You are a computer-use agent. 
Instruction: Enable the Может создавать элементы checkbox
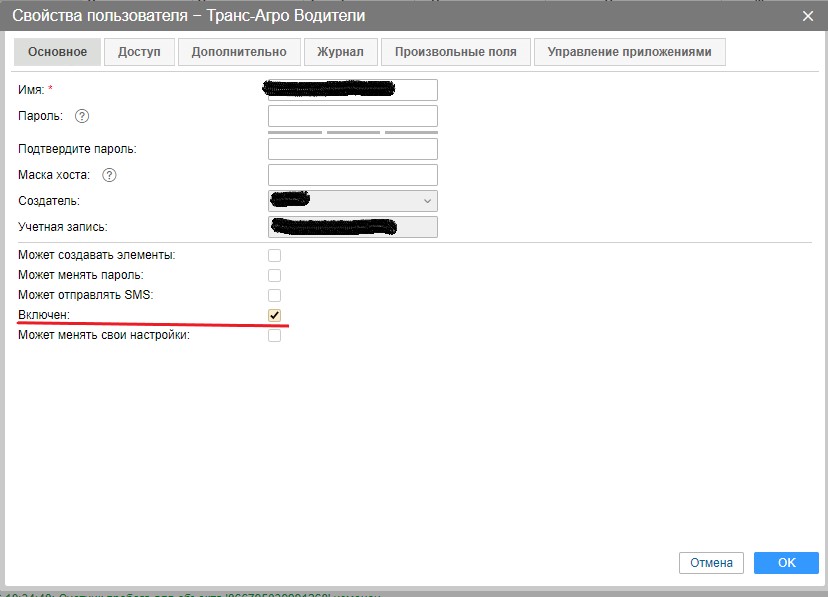[275, 255]
